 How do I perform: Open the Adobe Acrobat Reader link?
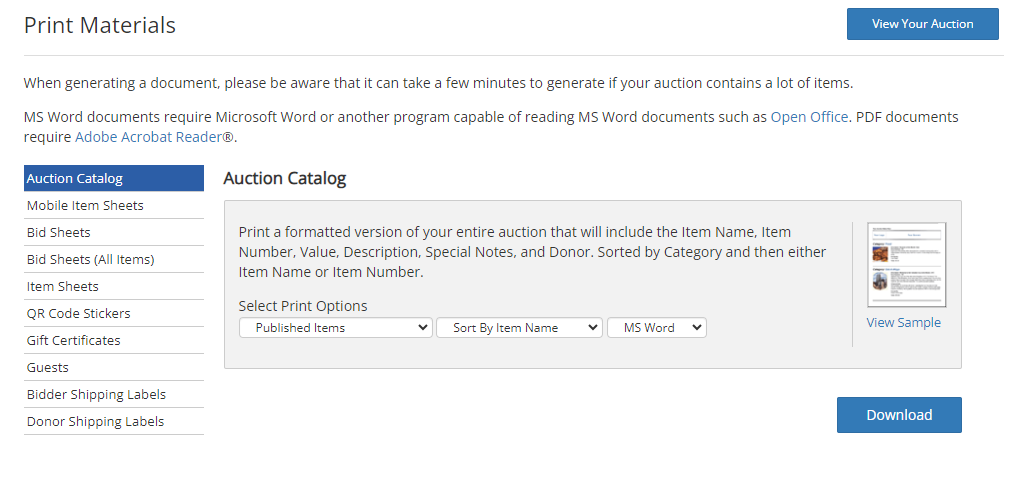tap(154, 137)
